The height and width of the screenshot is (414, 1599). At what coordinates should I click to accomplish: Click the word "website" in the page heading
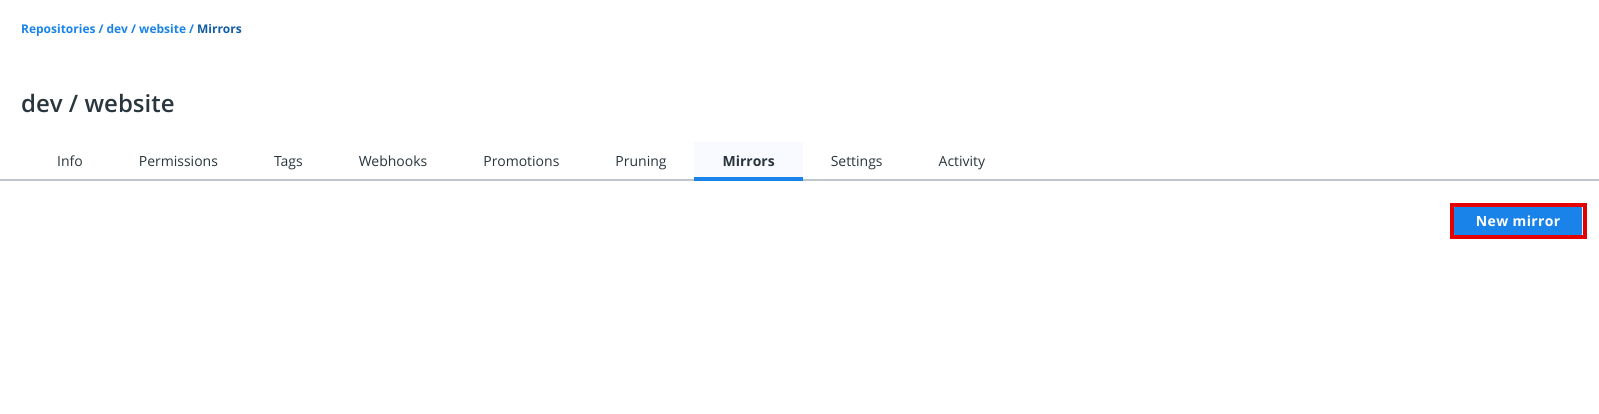click(x=129, y=104)
